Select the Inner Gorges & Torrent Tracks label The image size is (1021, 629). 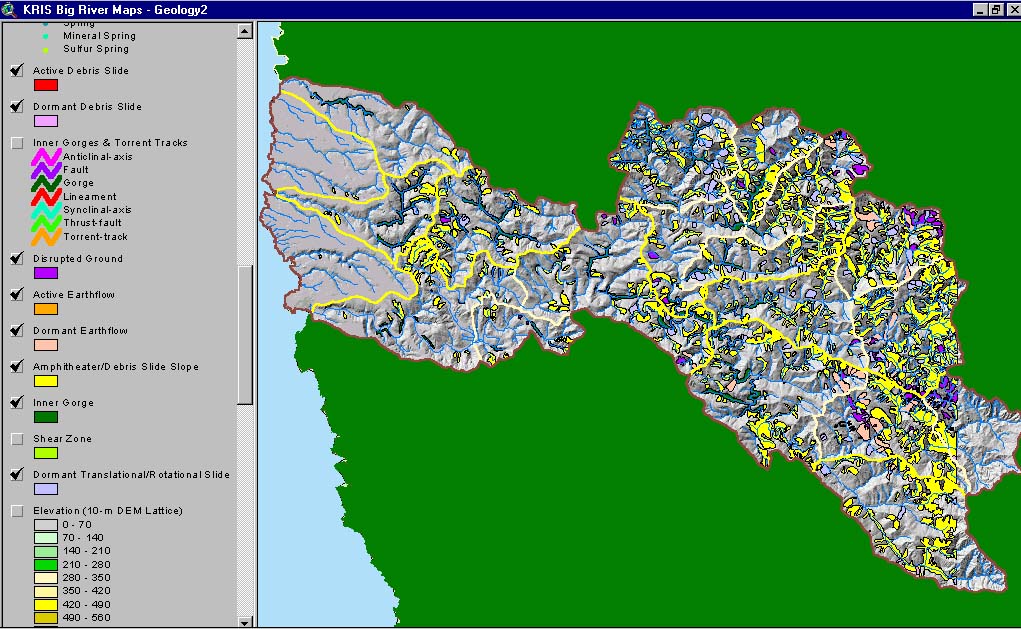[110, 143]
